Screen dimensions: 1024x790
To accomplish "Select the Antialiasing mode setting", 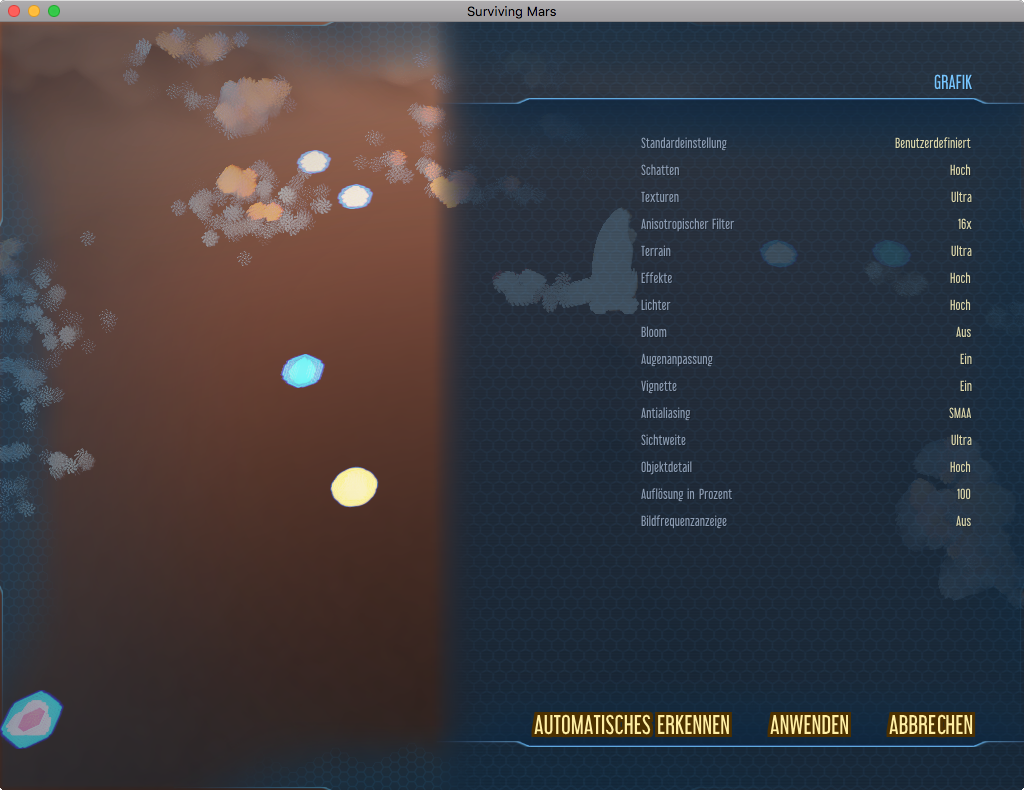I will pos(806,413).
